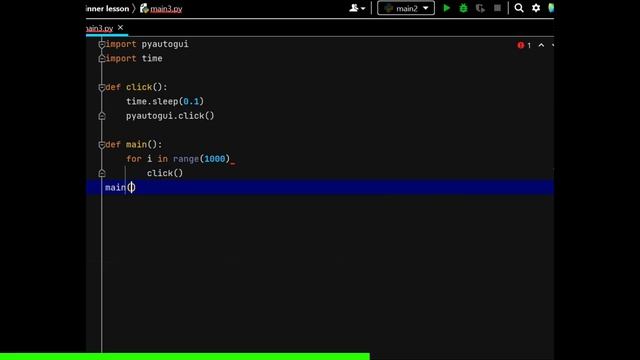This screenshot has width=640, height=360.
Task: Click the 'pyautogui.click()' statement
Action: [x=170, y=116]
